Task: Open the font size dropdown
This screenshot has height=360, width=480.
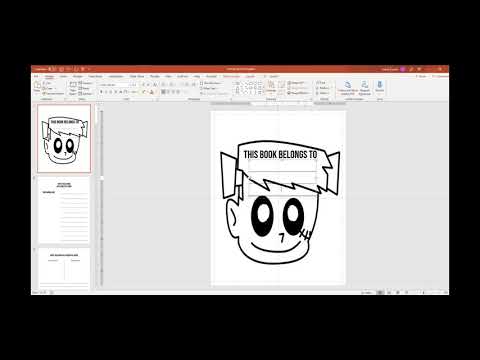Action: (x=134, y=85)
